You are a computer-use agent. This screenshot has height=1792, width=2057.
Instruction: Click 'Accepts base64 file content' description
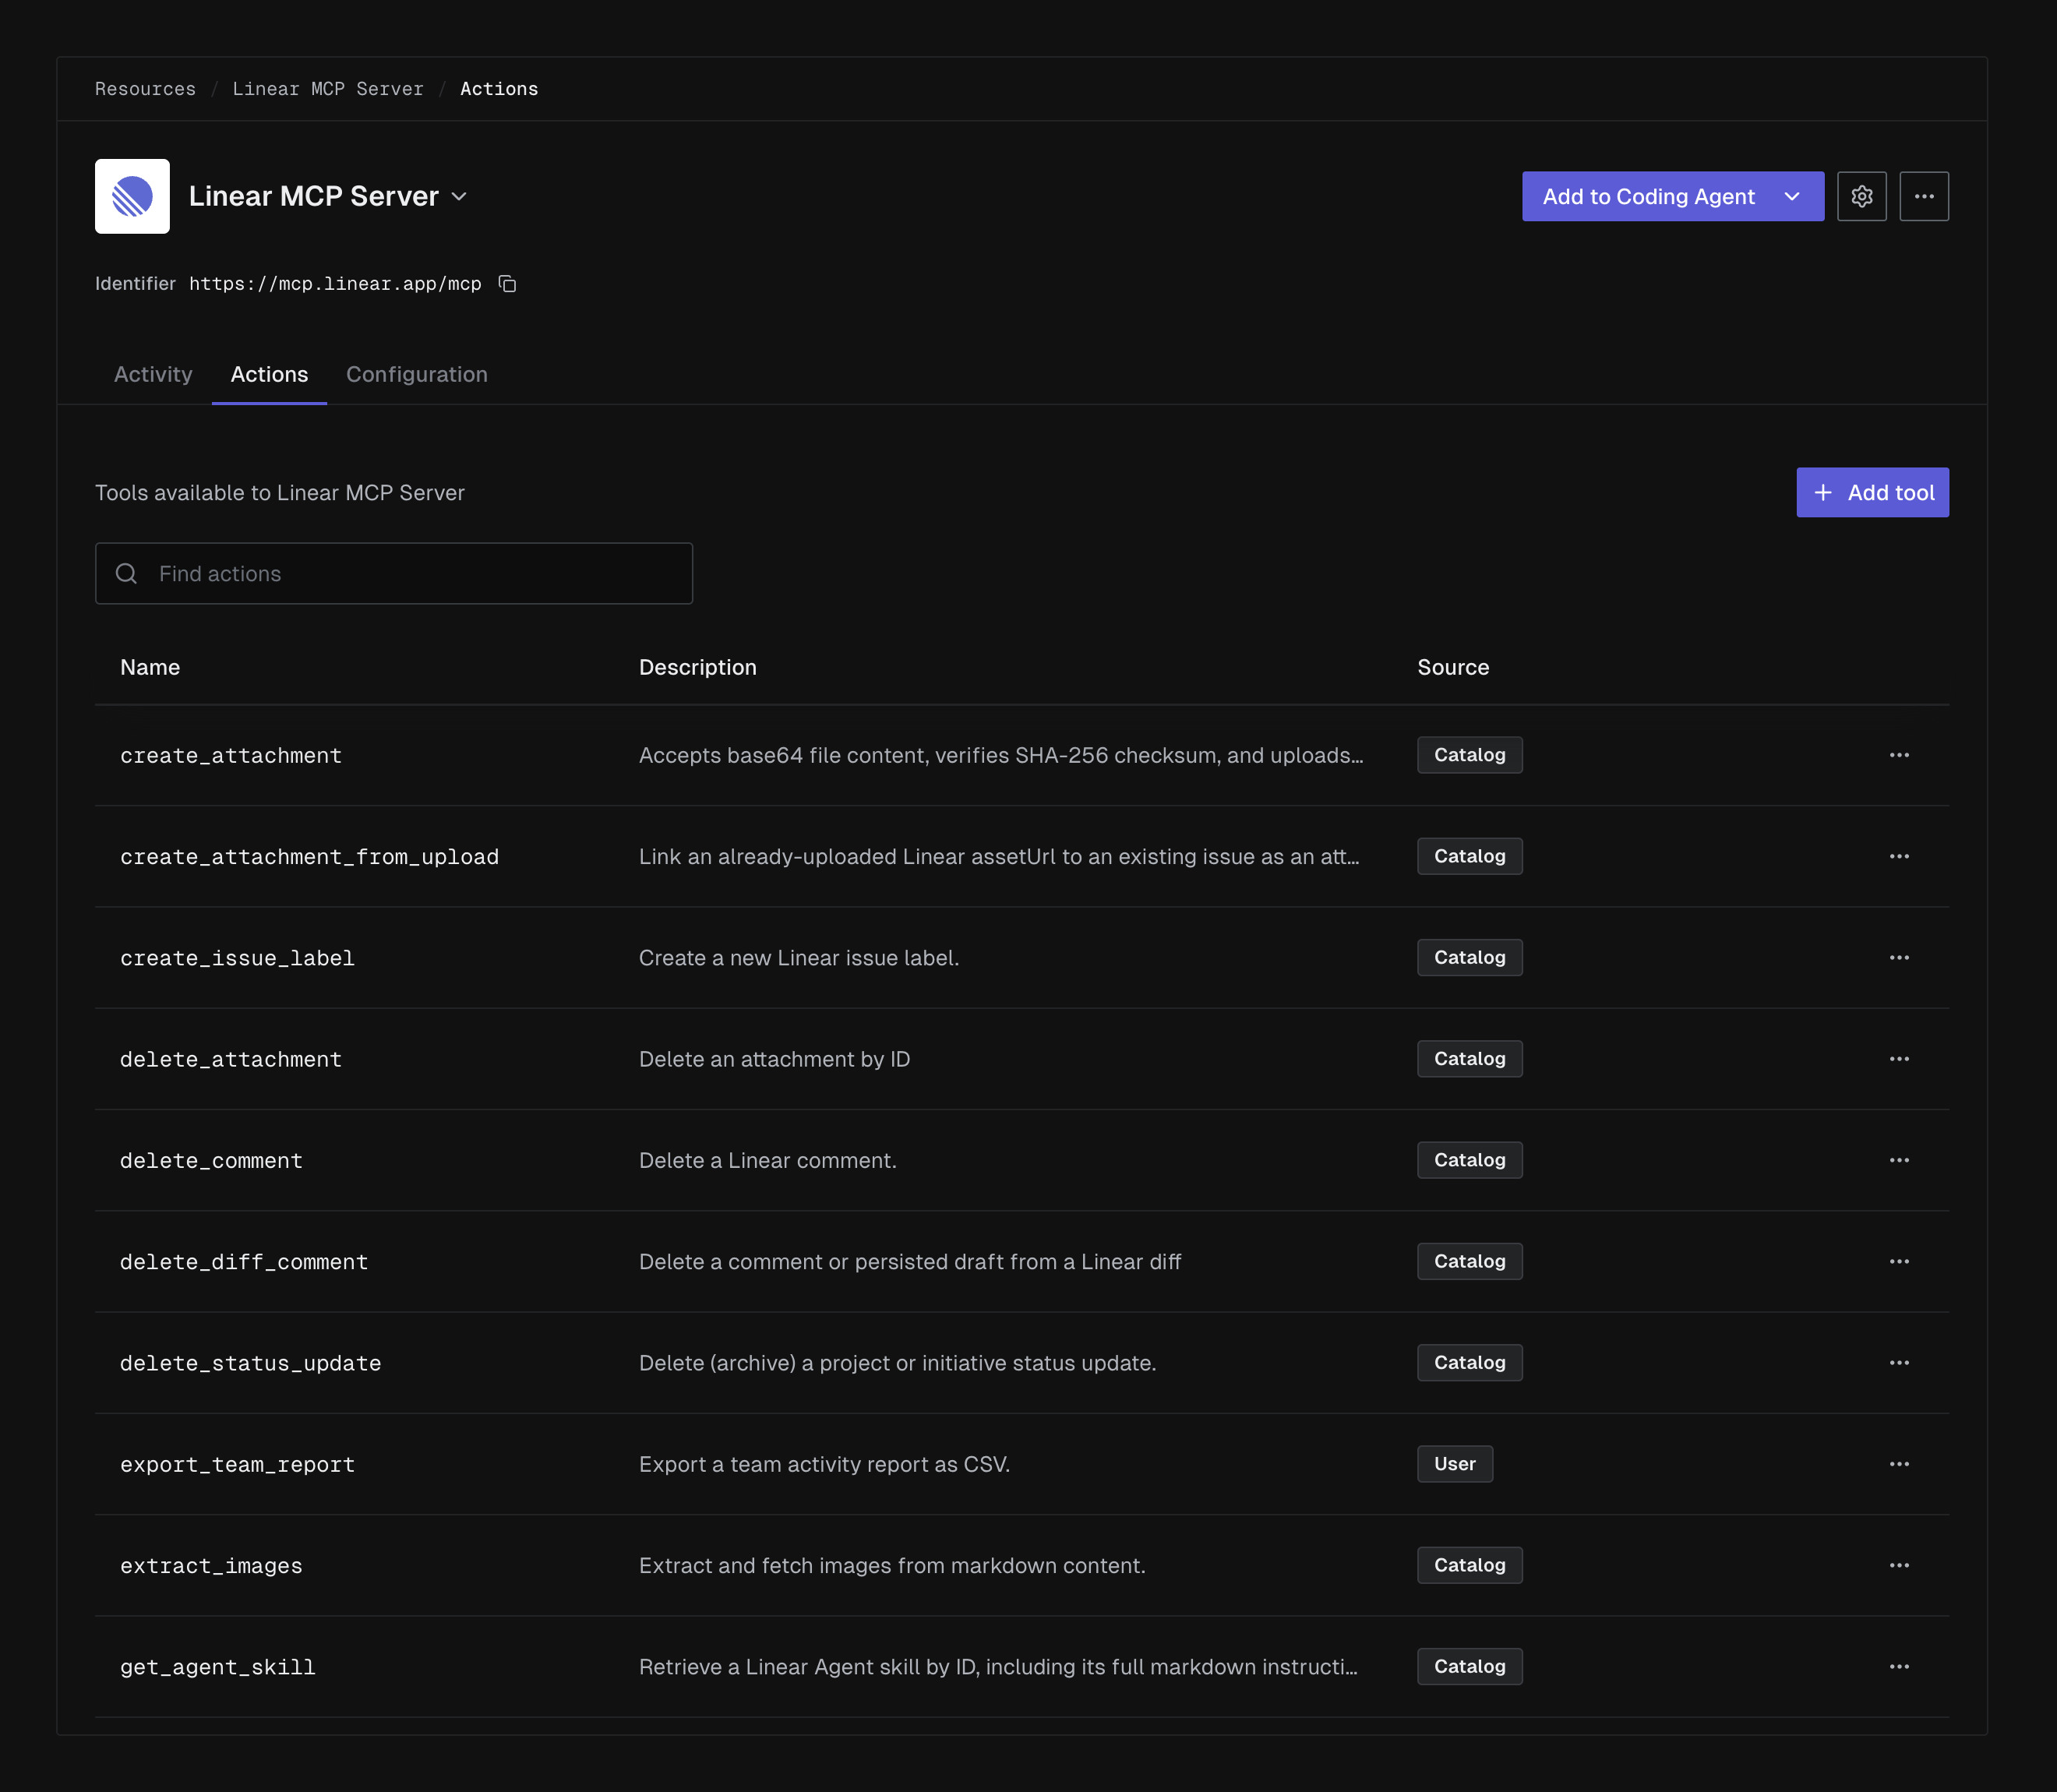click(1001, 755)
